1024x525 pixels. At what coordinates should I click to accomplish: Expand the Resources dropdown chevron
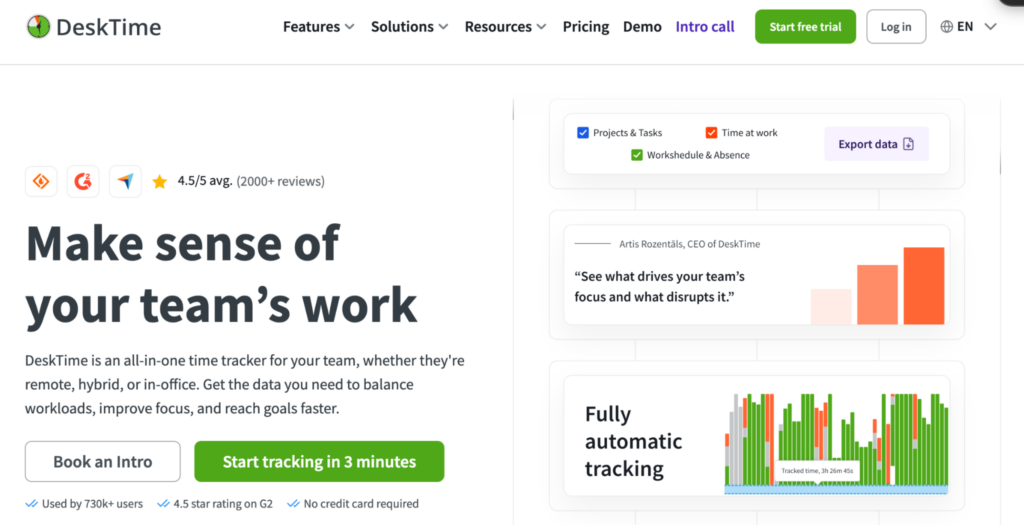click(541, 27)
